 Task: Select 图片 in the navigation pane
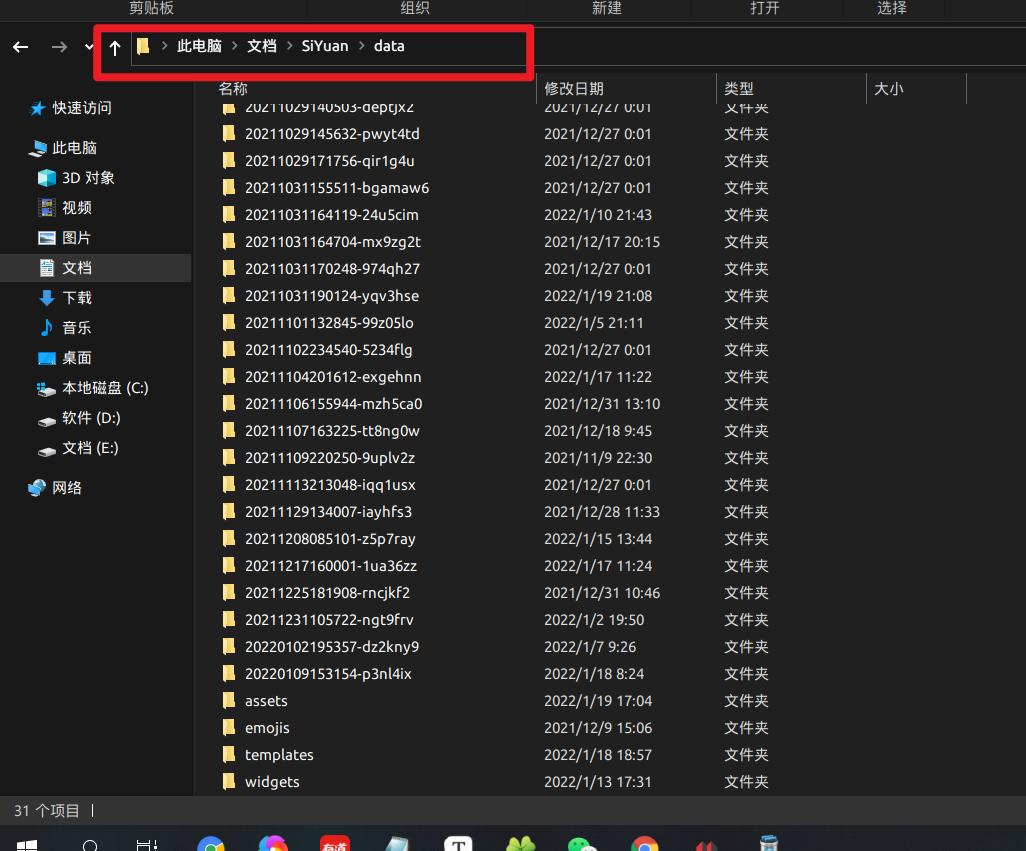click(75, 238)
